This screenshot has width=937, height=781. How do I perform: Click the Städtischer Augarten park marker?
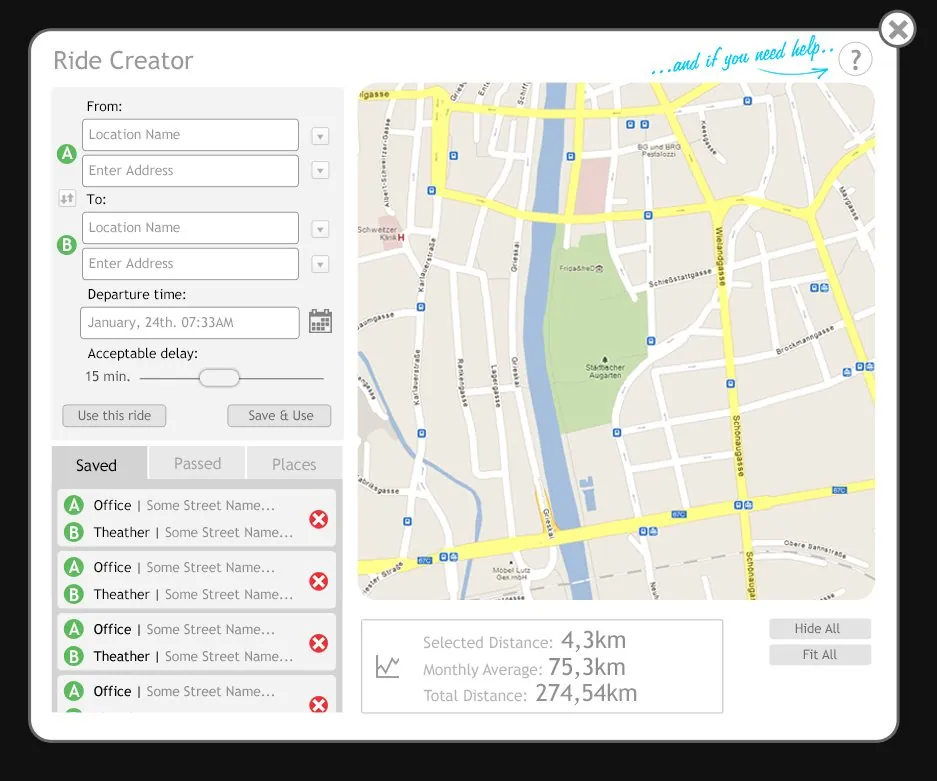point(605,360)
